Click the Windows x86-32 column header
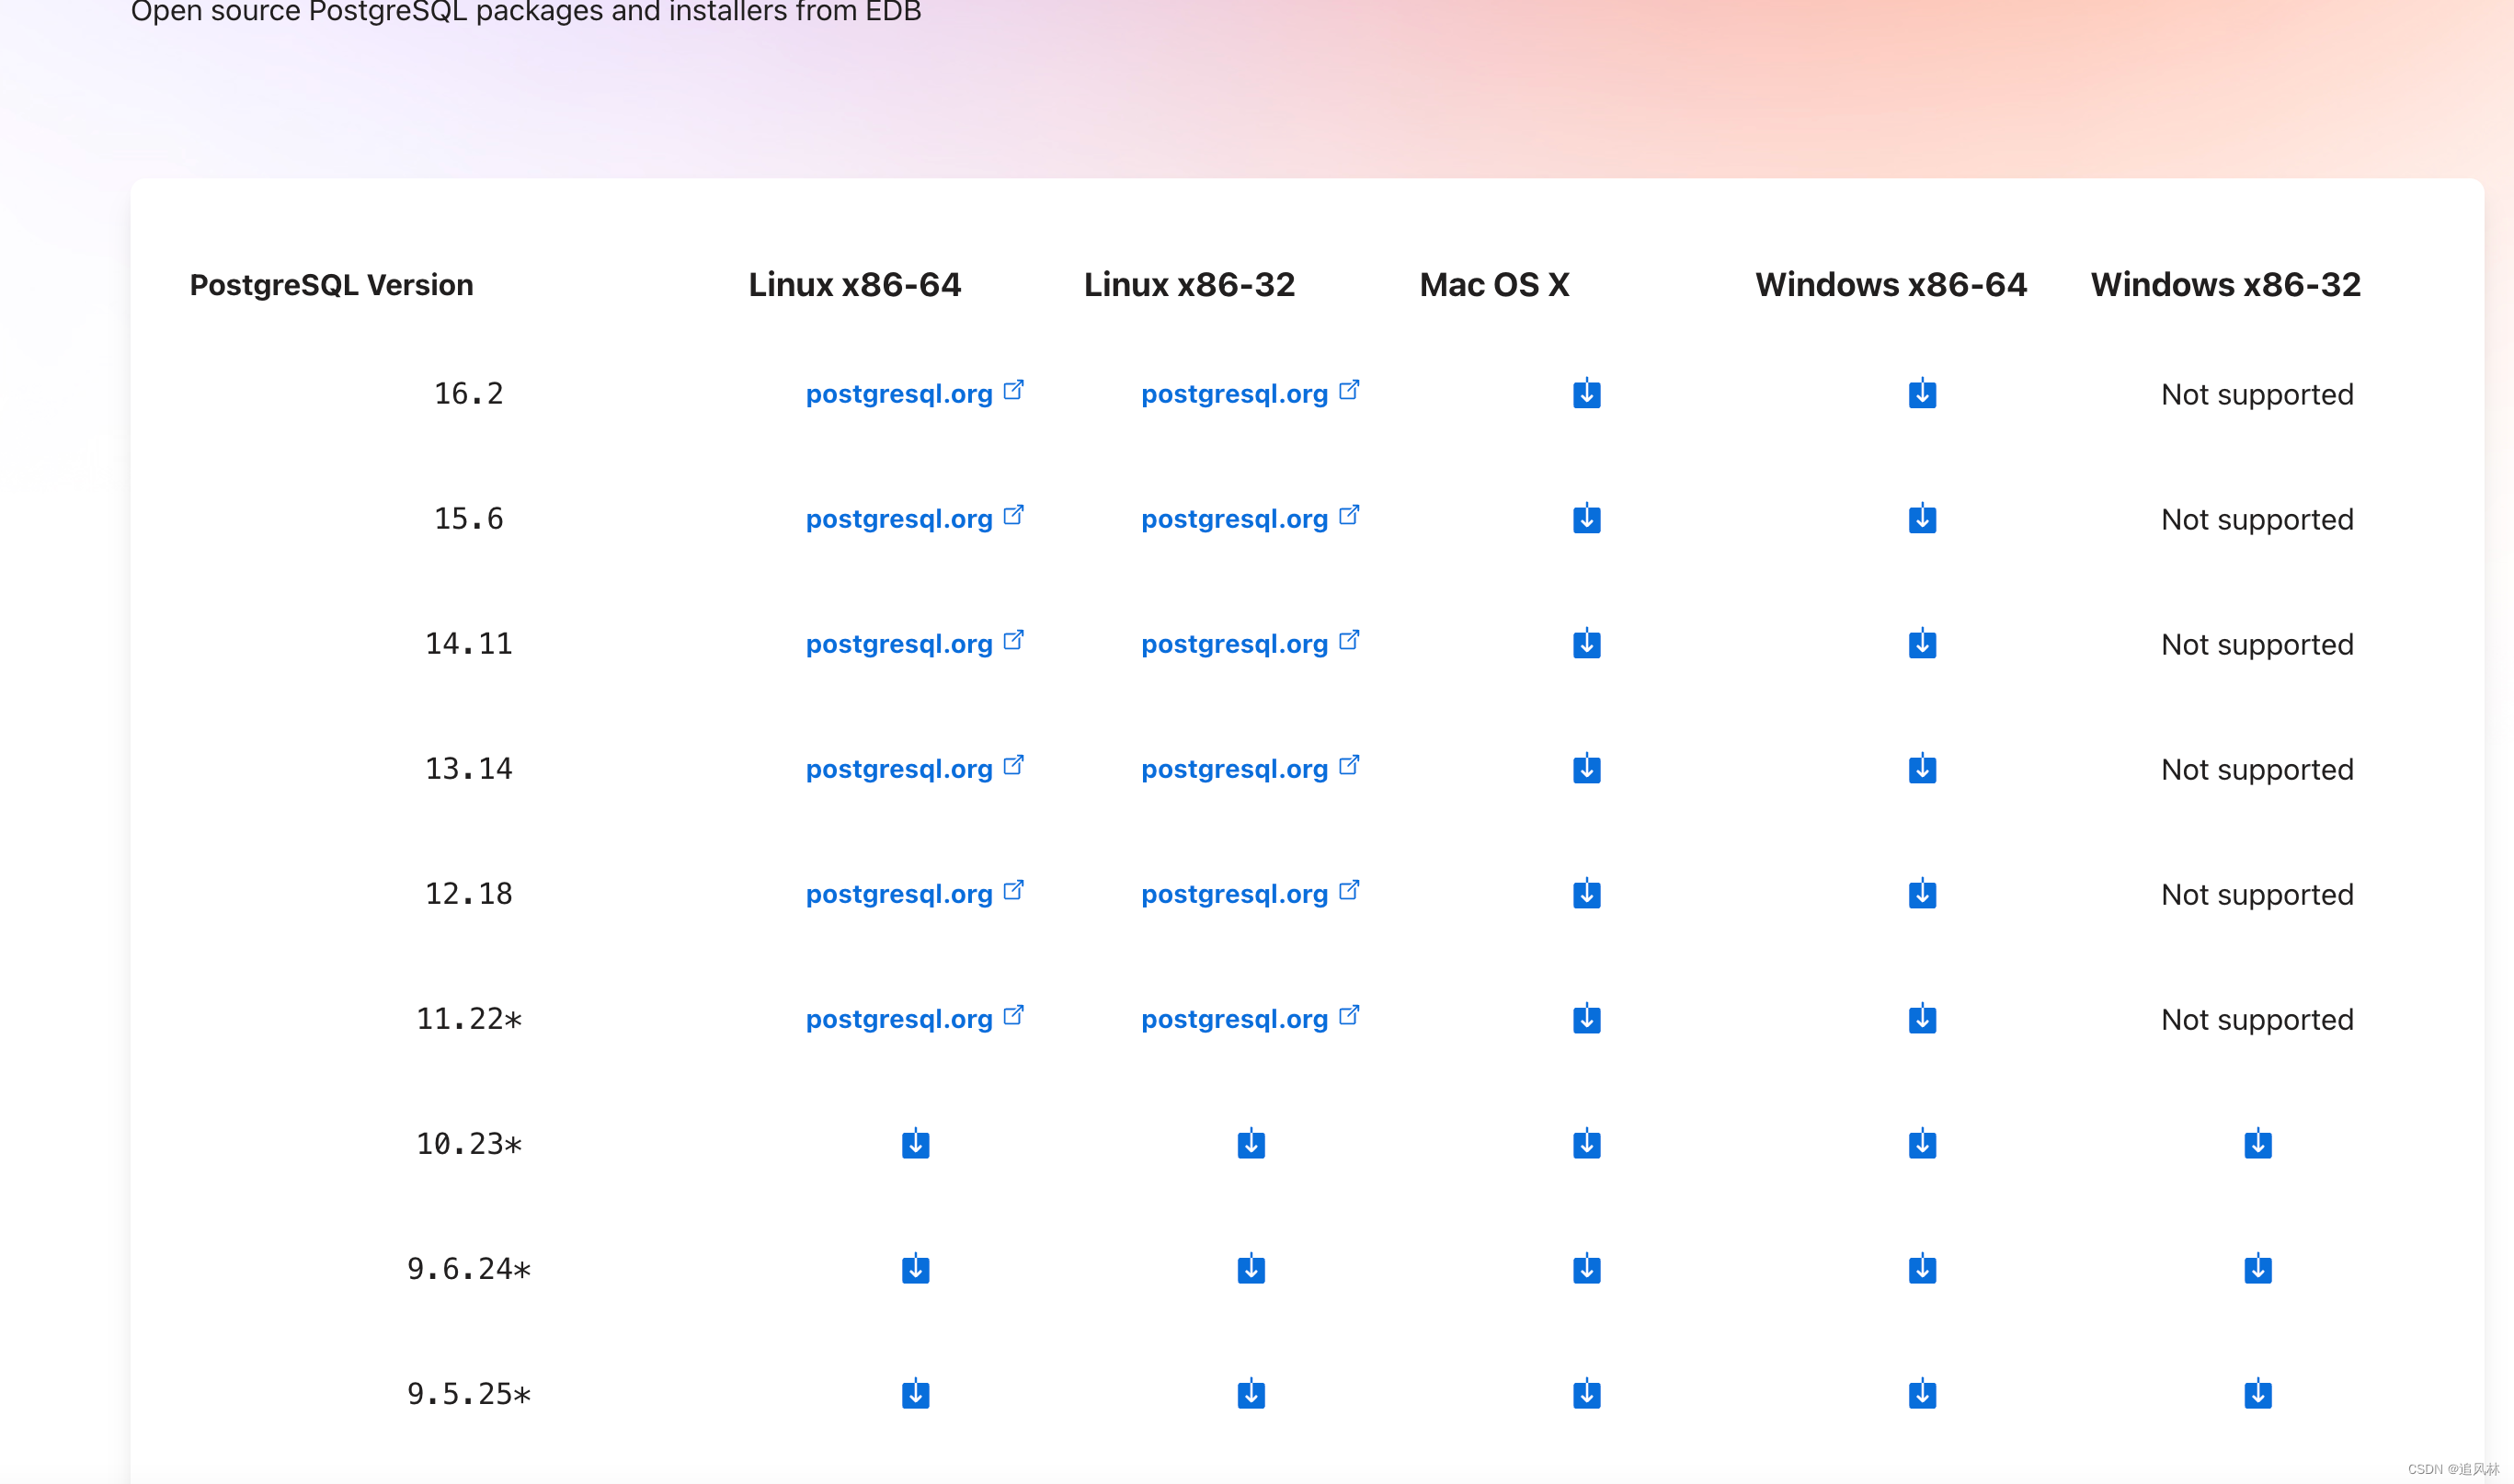2514x1484 pixels. pyautogui.click(x=2225, y=285)
